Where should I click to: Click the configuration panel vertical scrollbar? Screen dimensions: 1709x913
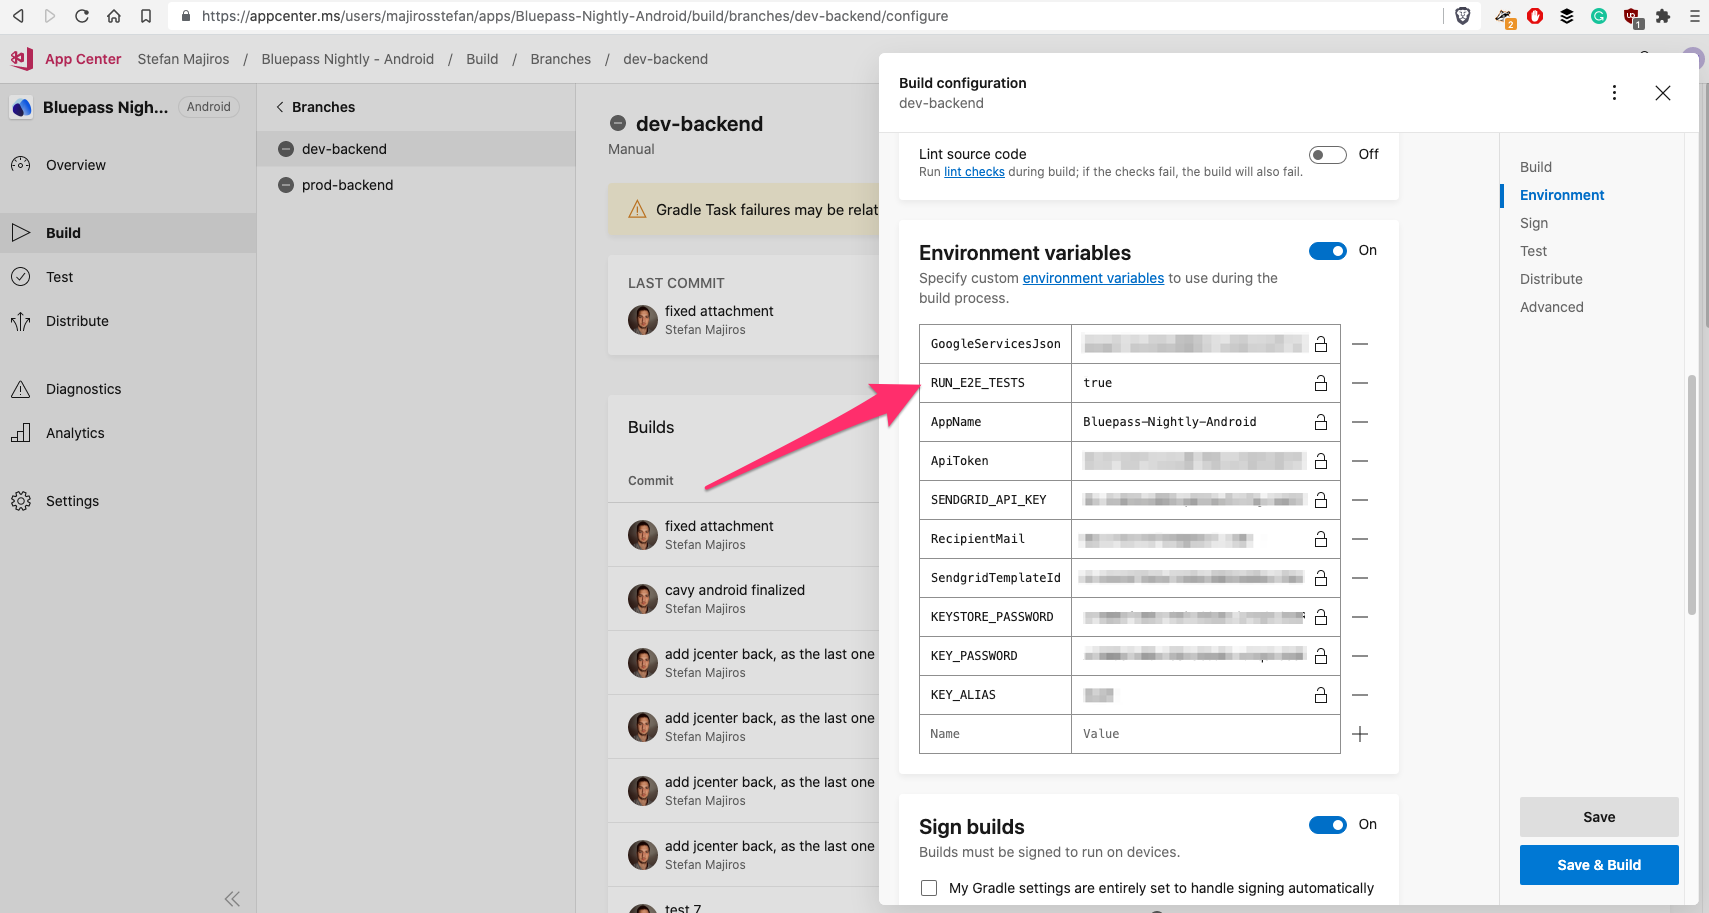click(x=1691, y=495)
